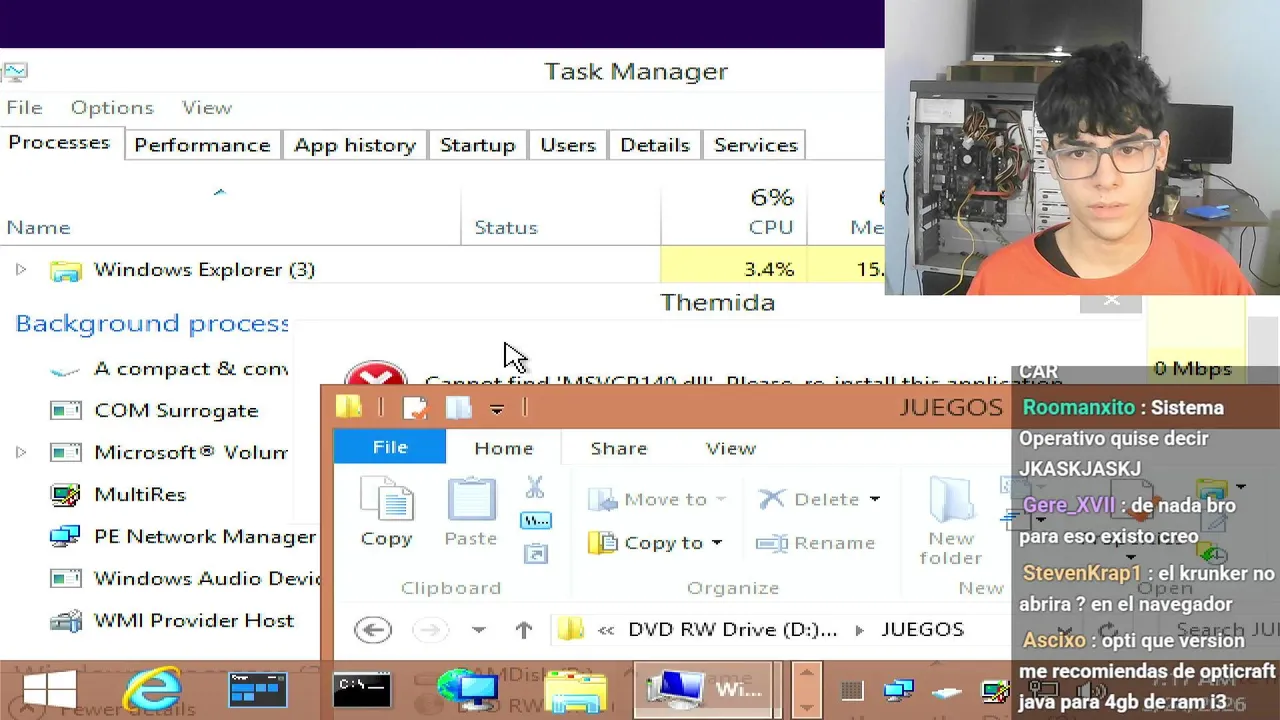Click the grid keyboard tray icon

pos(851,690)
